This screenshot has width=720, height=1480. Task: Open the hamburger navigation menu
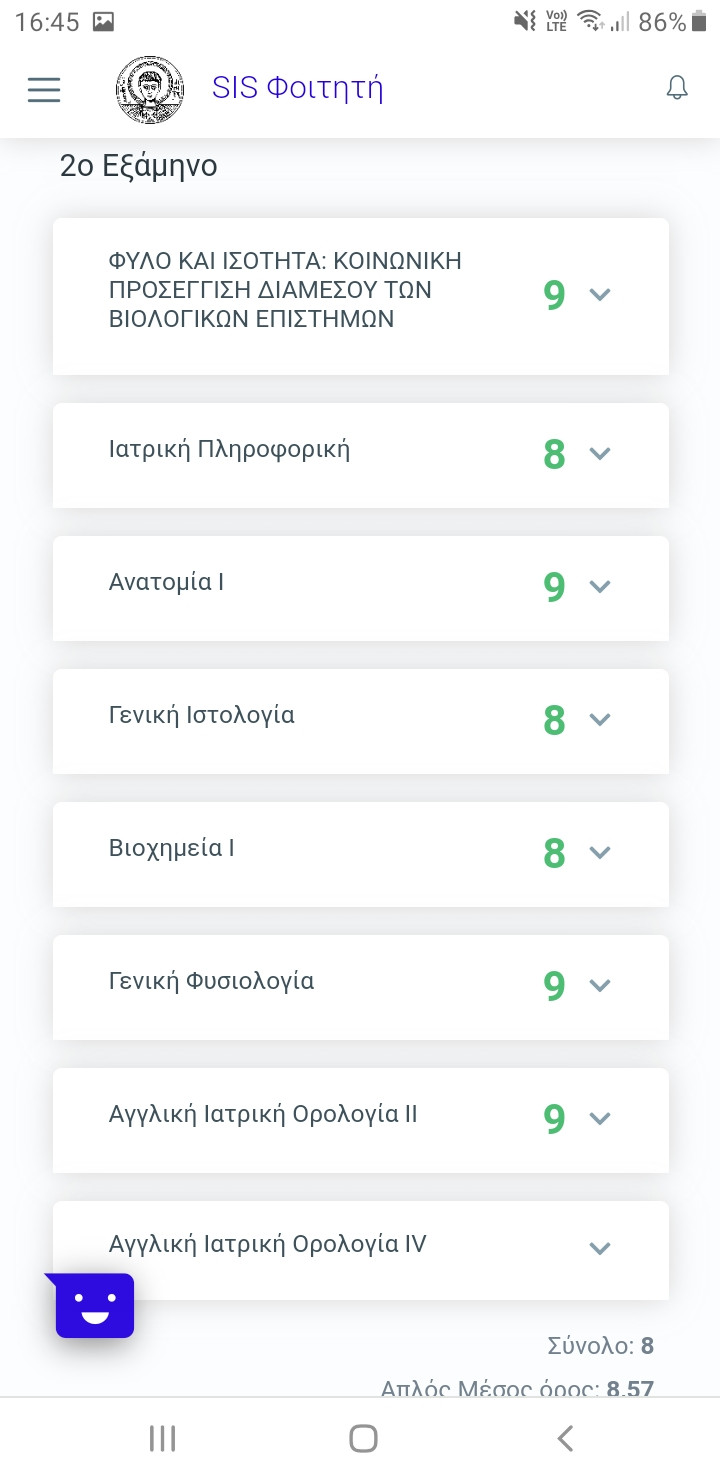tap(44, 90)
